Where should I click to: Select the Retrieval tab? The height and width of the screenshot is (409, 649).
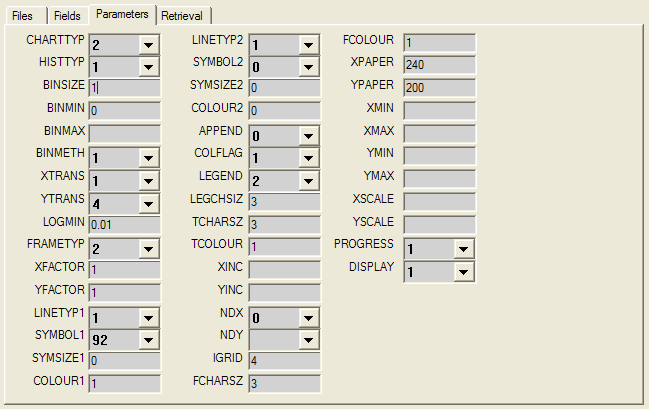click(x=183, y=15)
